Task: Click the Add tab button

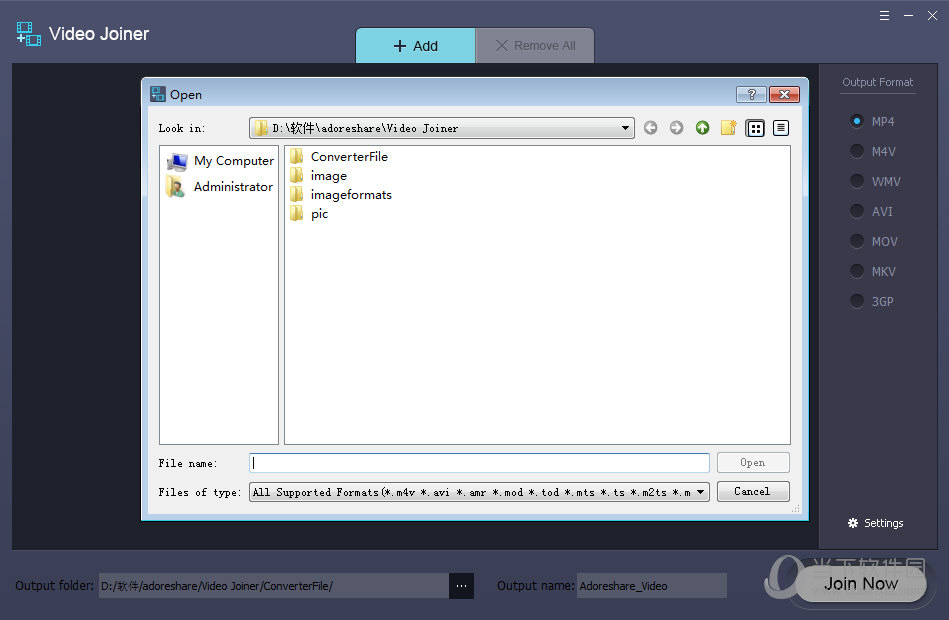Action: [x=415, y=45]
